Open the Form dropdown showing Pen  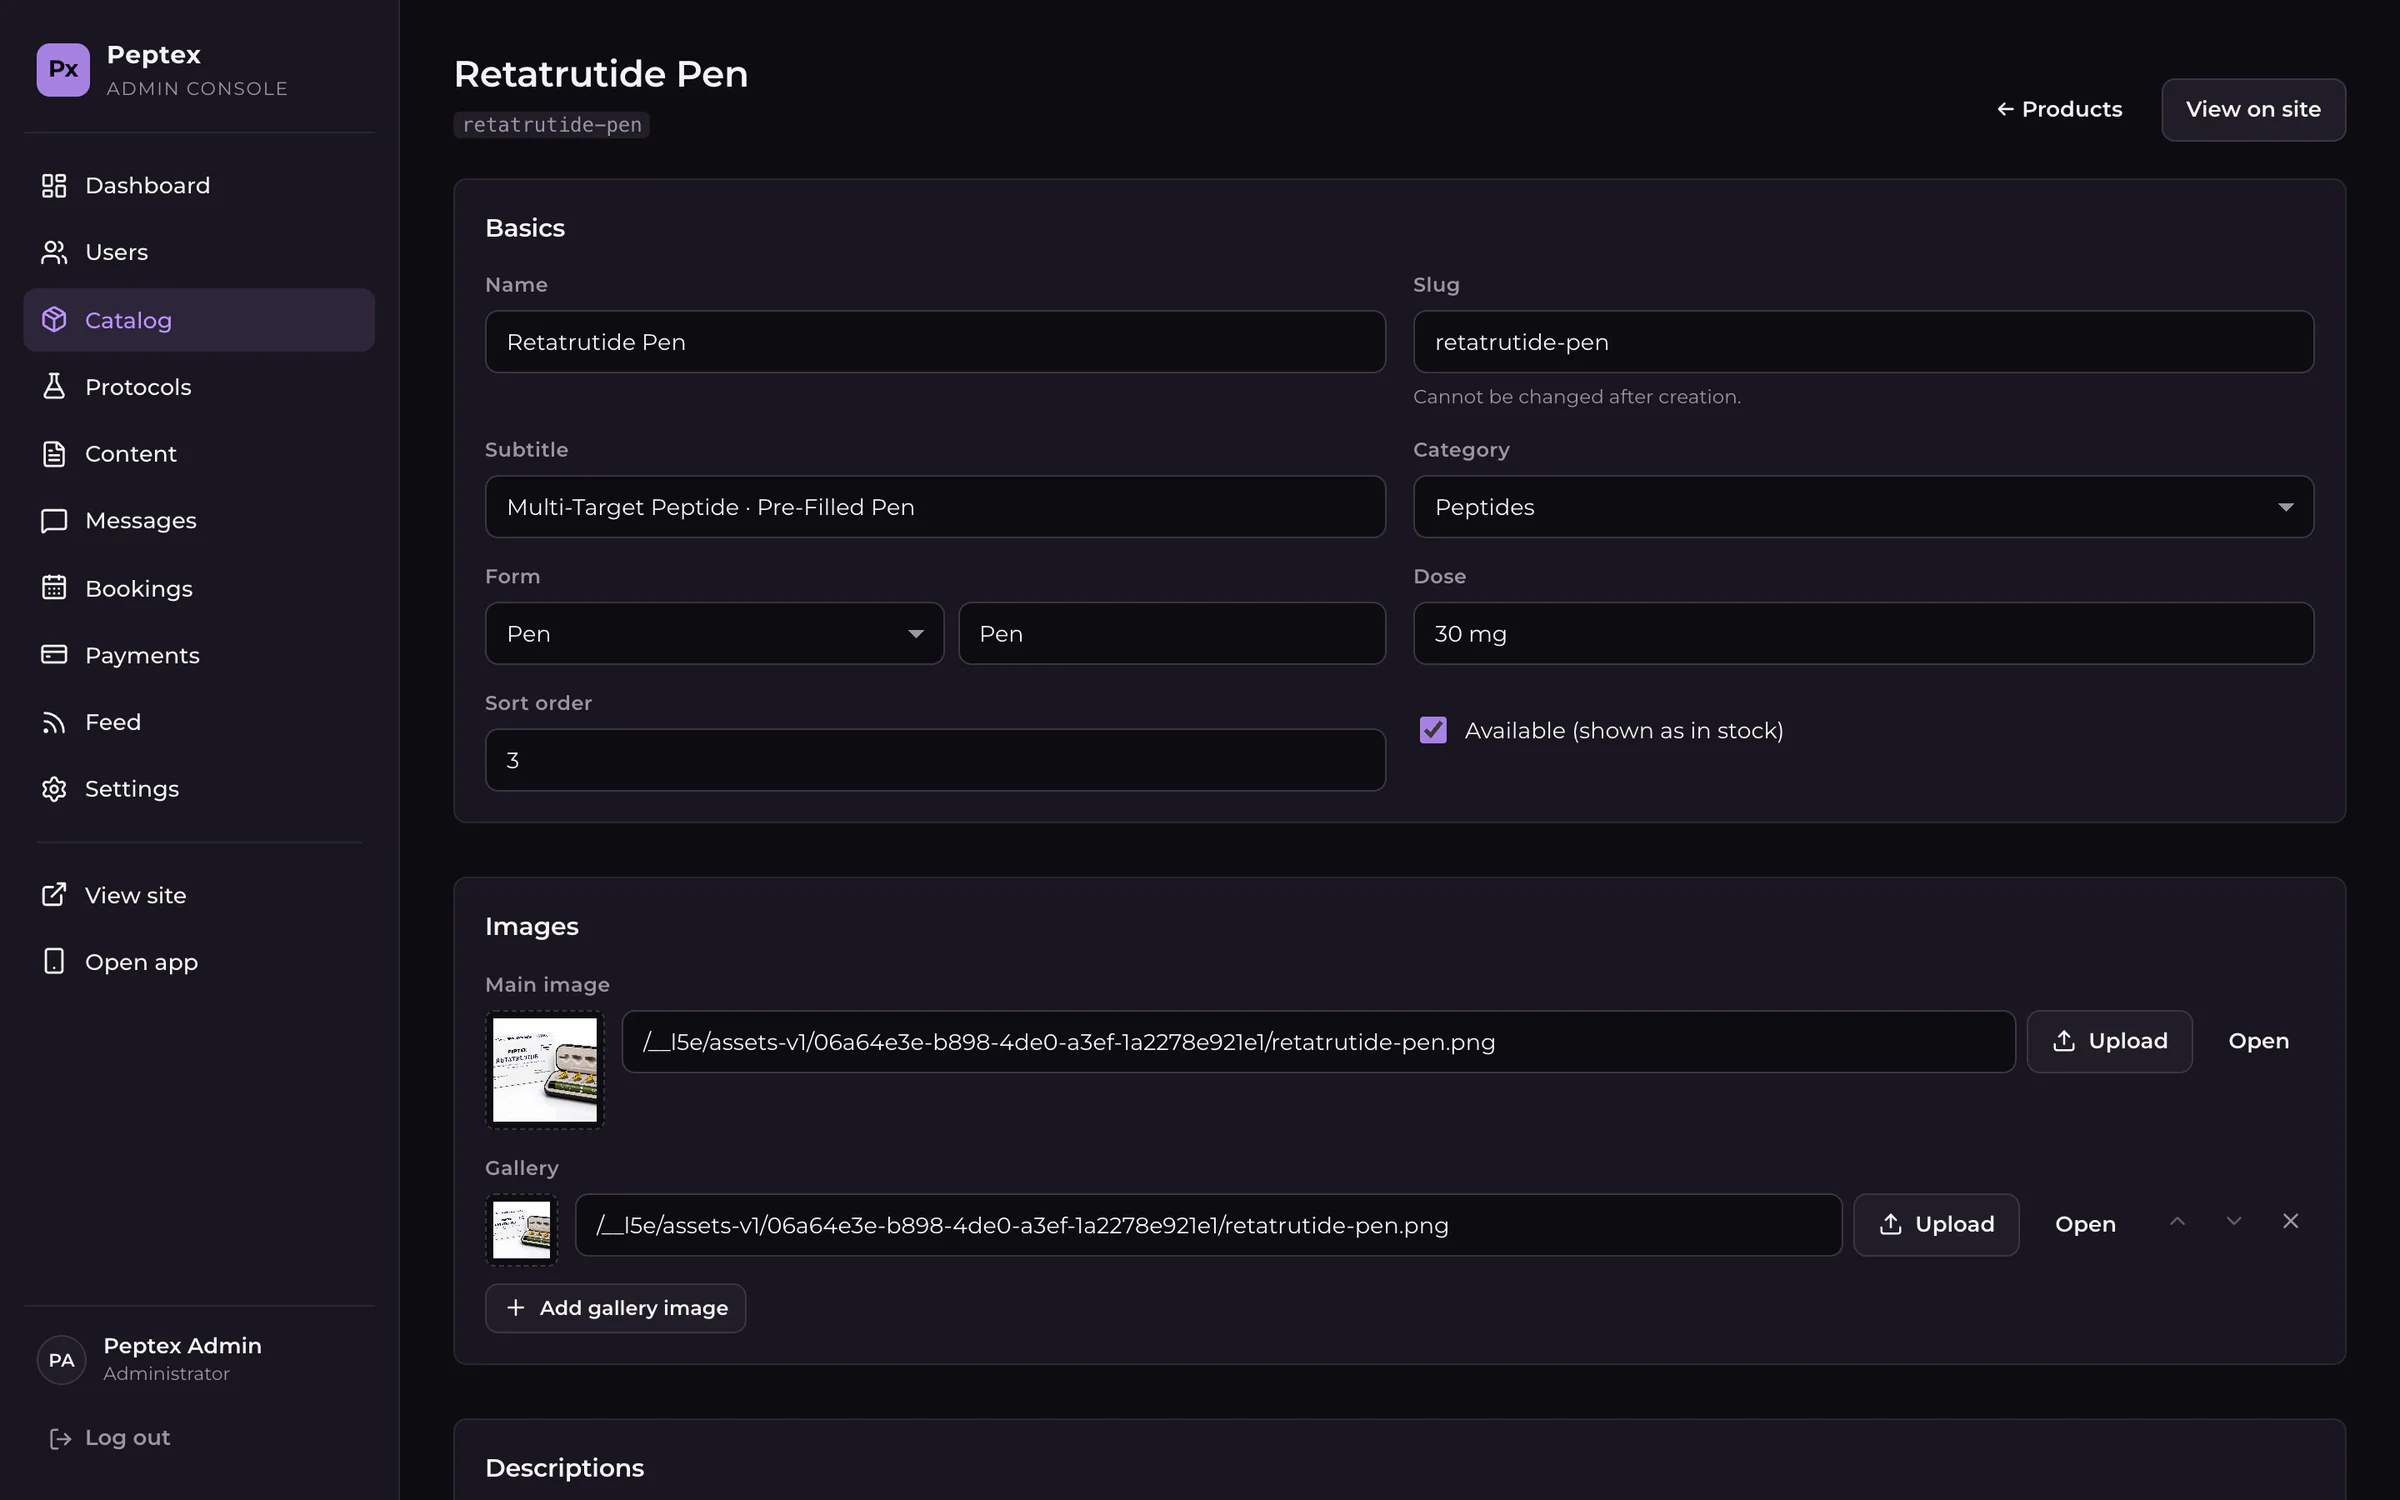[714, 634]
